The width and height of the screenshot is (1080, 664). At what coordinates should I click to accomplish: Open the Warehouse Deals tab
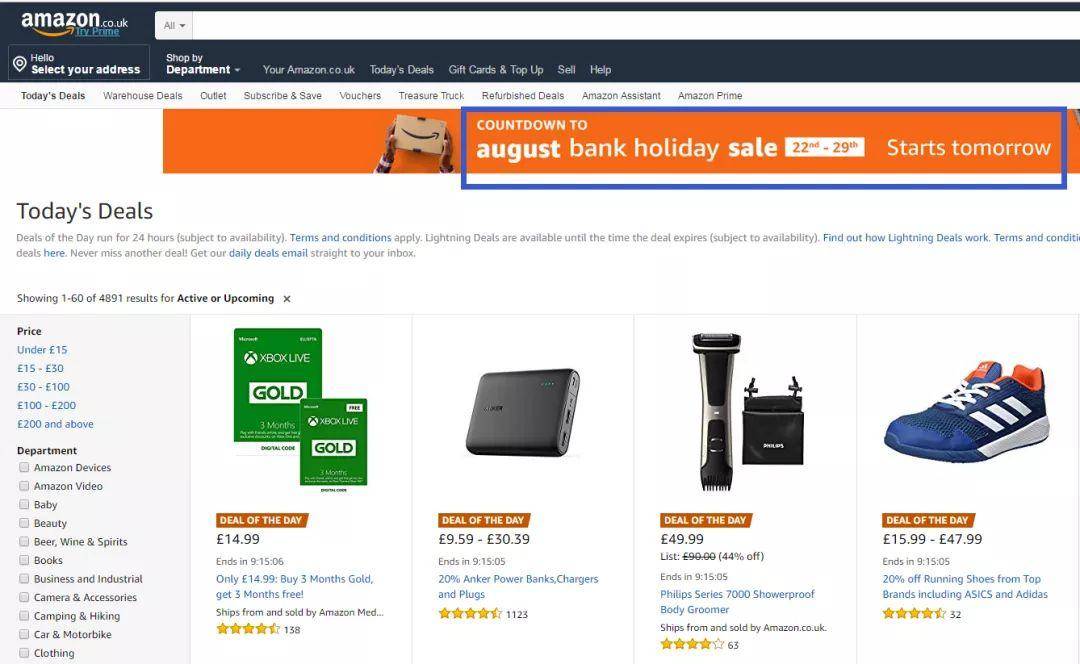point(143,96)
